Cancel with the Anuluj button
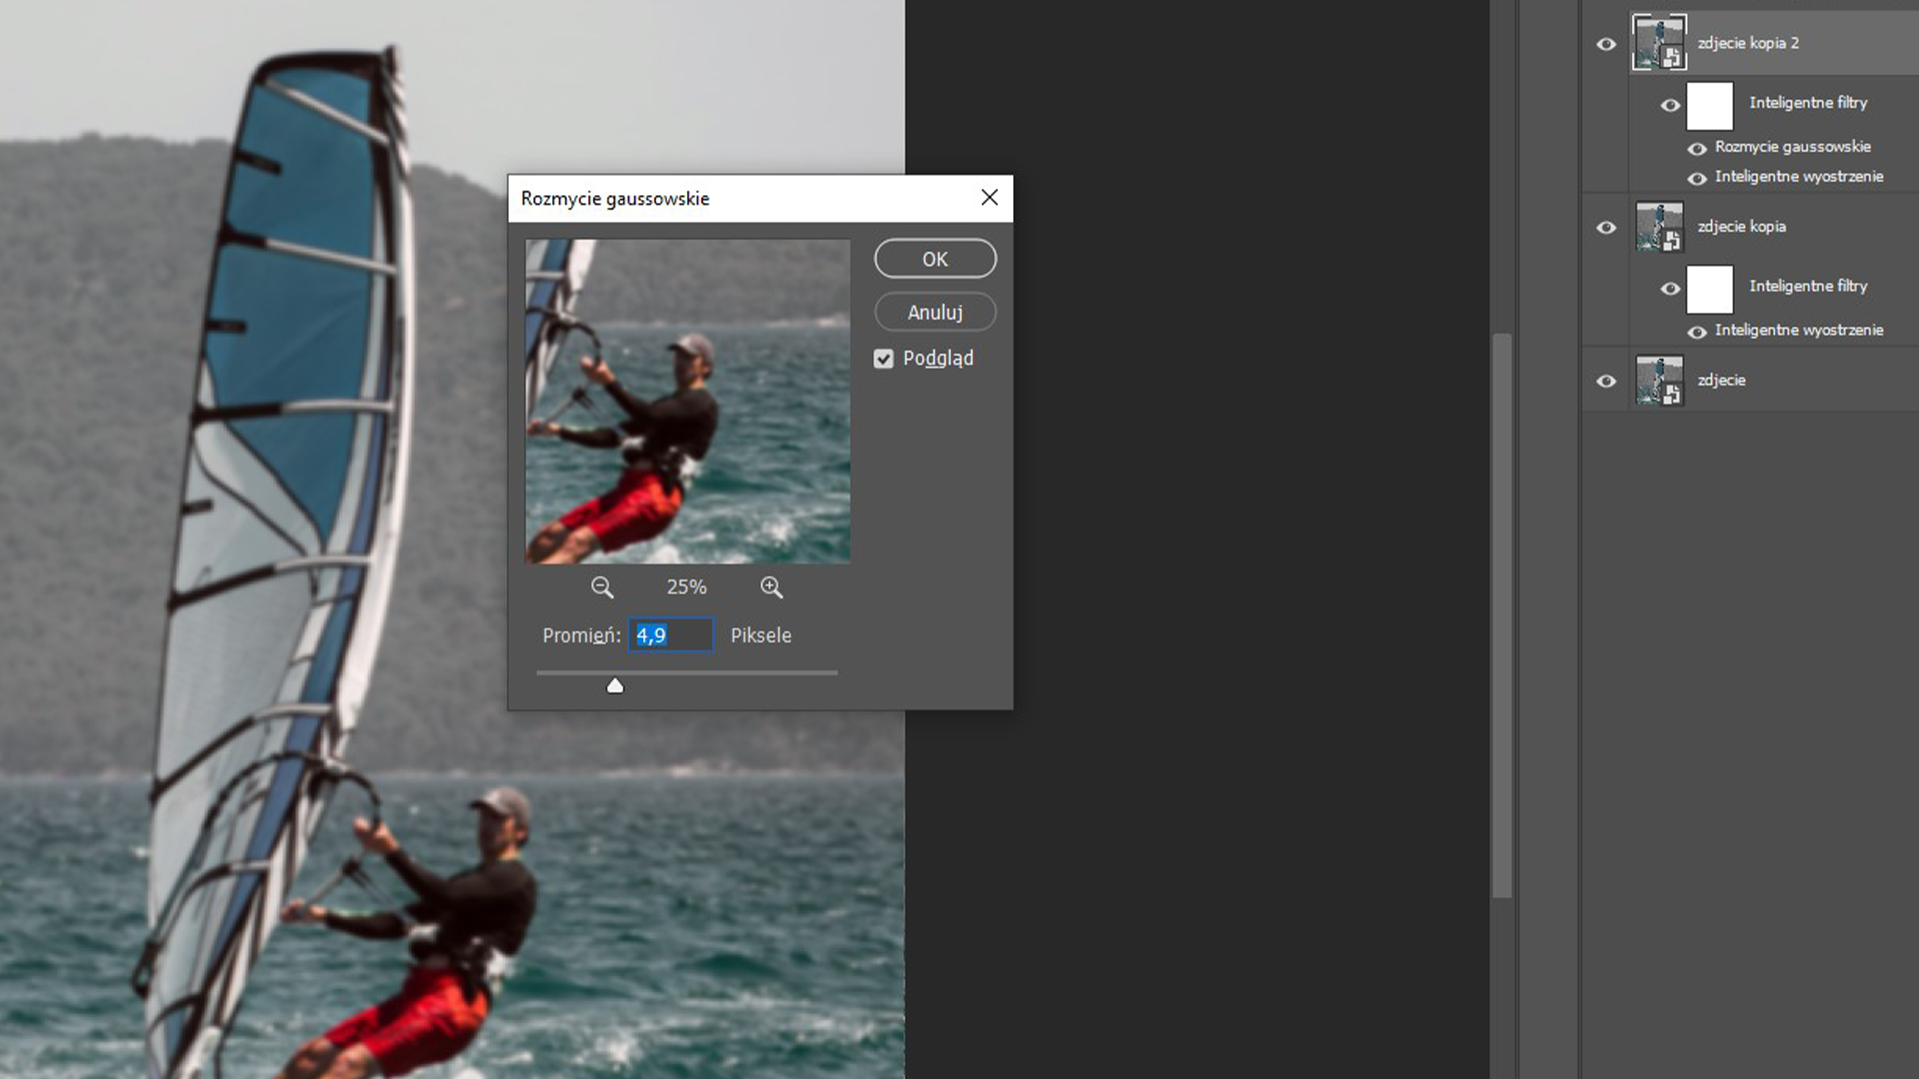This screenshot has height=1079, width=1919. (935, 312)
